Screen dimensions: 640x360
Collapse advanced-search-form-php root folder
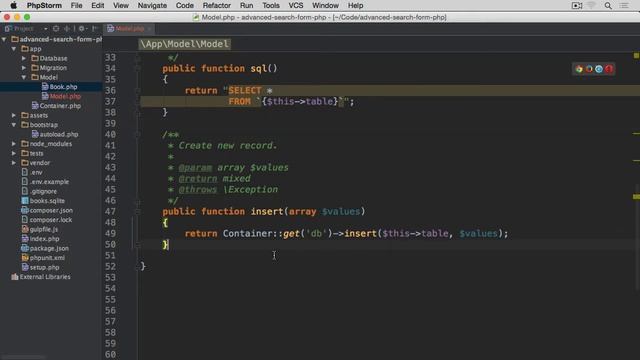pyautogui.click(x=4, y=39)
